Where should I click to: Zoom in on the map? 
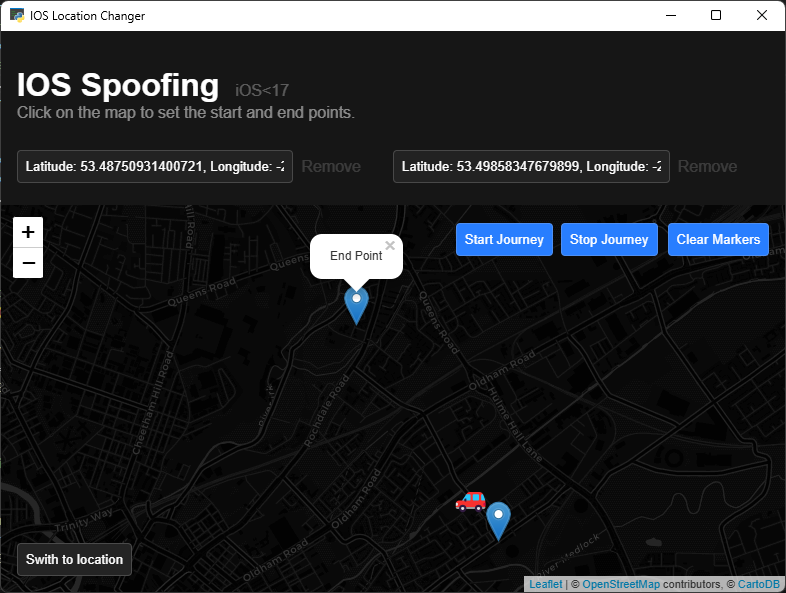(28, 232)
